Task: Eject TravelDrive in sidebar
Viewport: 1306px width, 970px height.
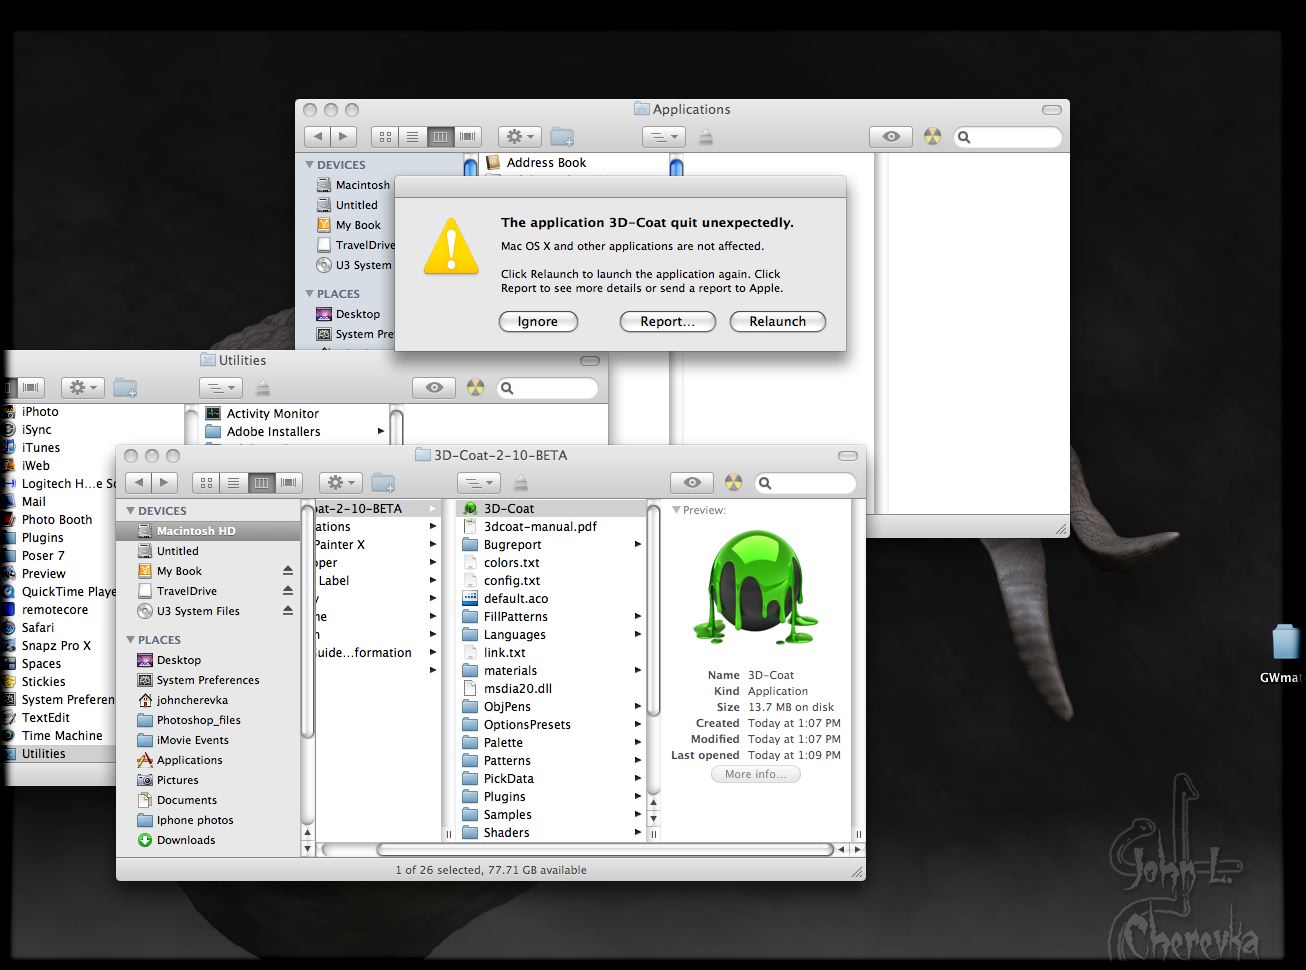Action: point(288,591)
